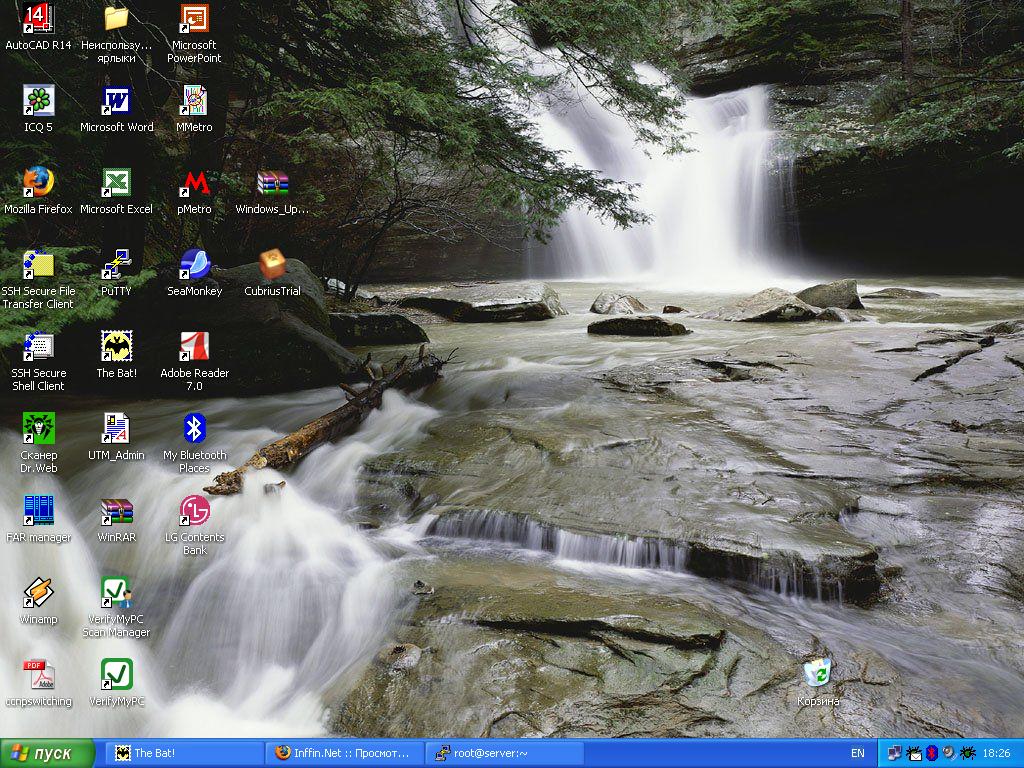Open the Неиспользу... ярлыки desktop folder

point(116,33)
